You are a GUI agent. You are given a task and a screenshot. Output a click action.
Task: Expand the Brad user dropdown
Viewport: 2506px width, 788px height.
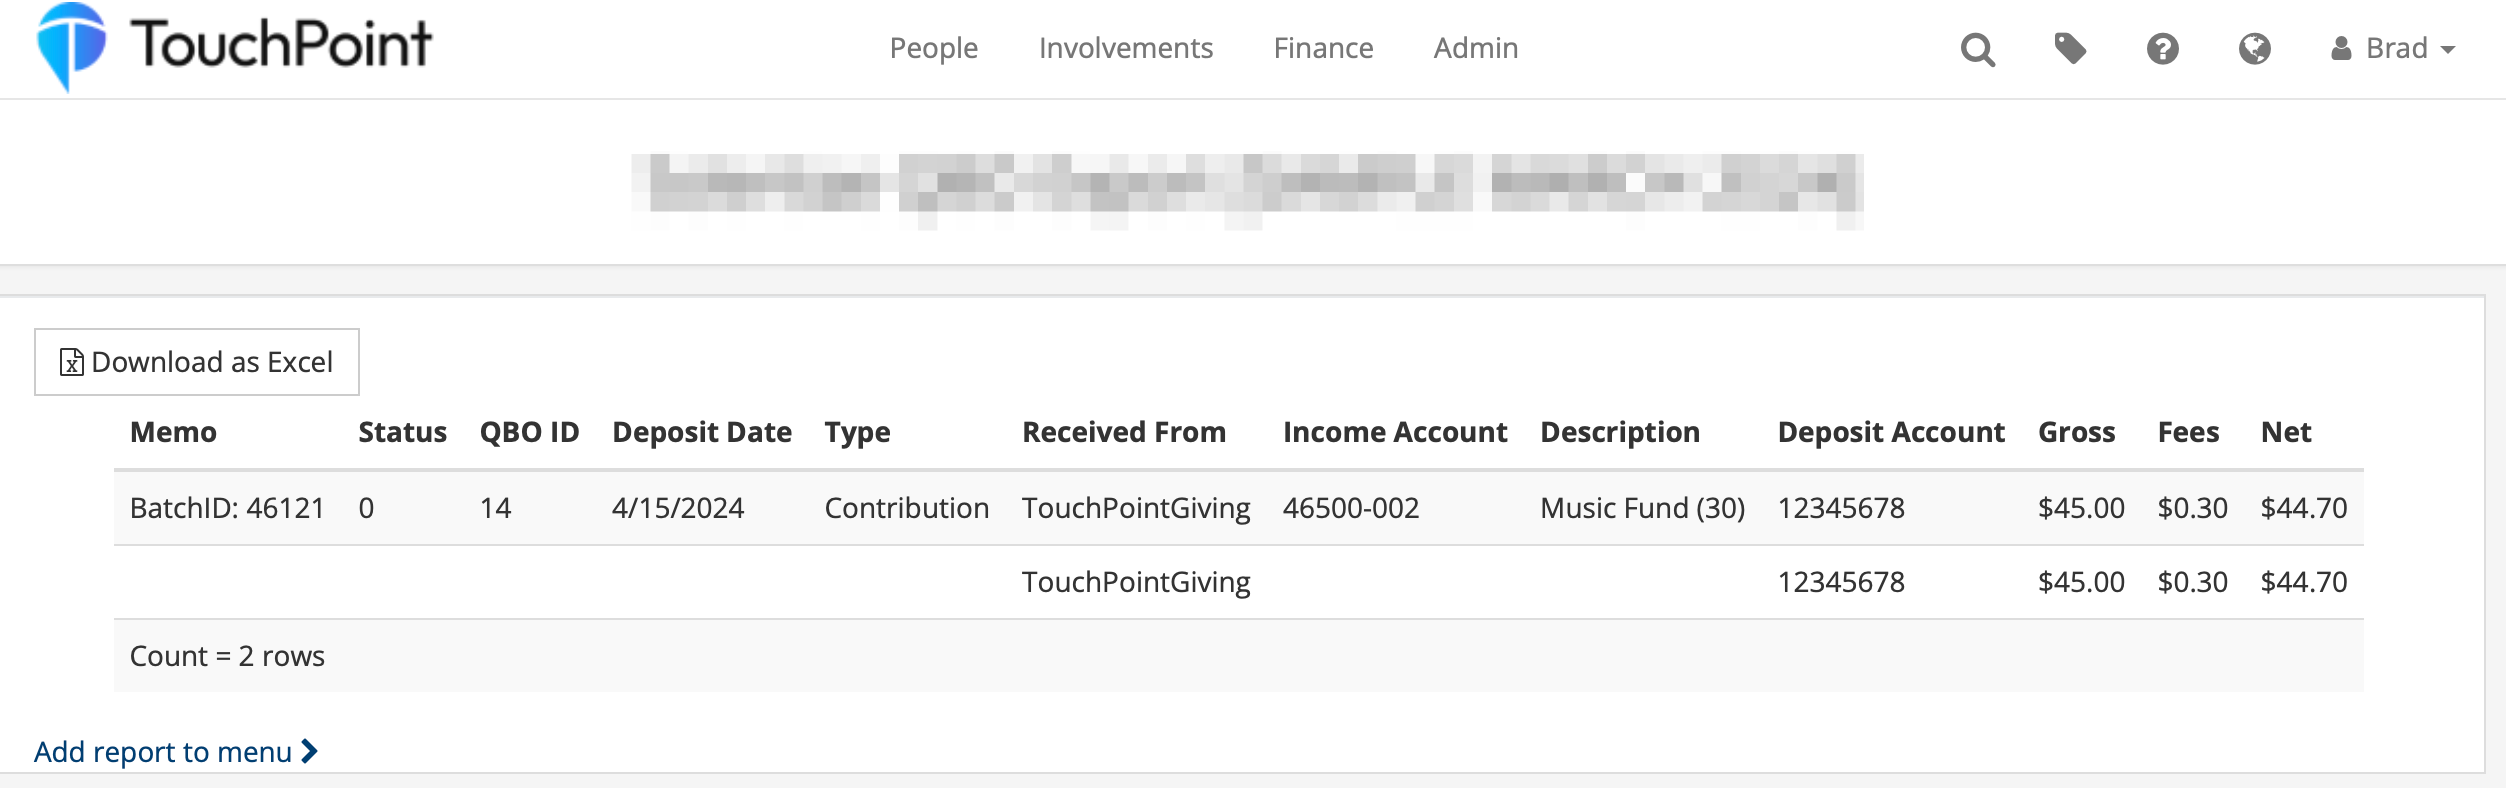[2393, 48]
